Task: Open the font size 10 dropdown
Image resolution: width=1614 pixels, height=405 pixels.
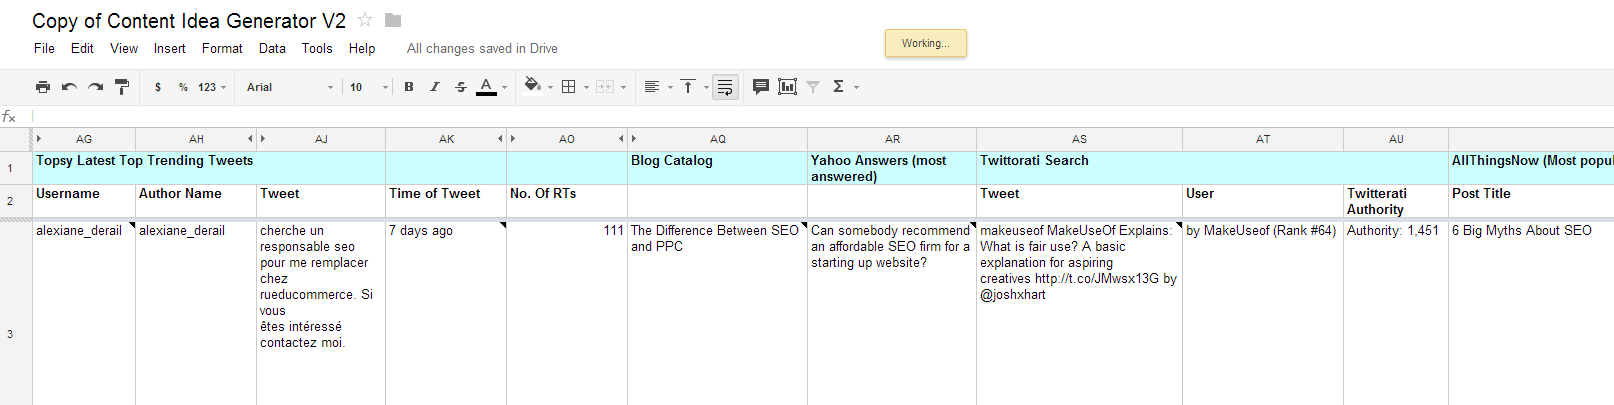Action: (368, 87)
